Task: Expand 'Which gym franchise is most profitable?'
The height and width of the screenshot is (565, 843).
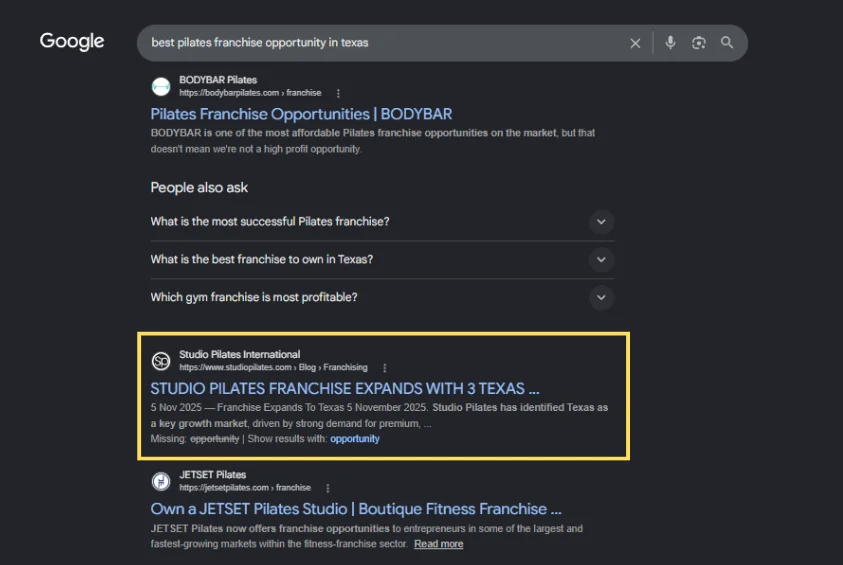Action: point(382,297)
